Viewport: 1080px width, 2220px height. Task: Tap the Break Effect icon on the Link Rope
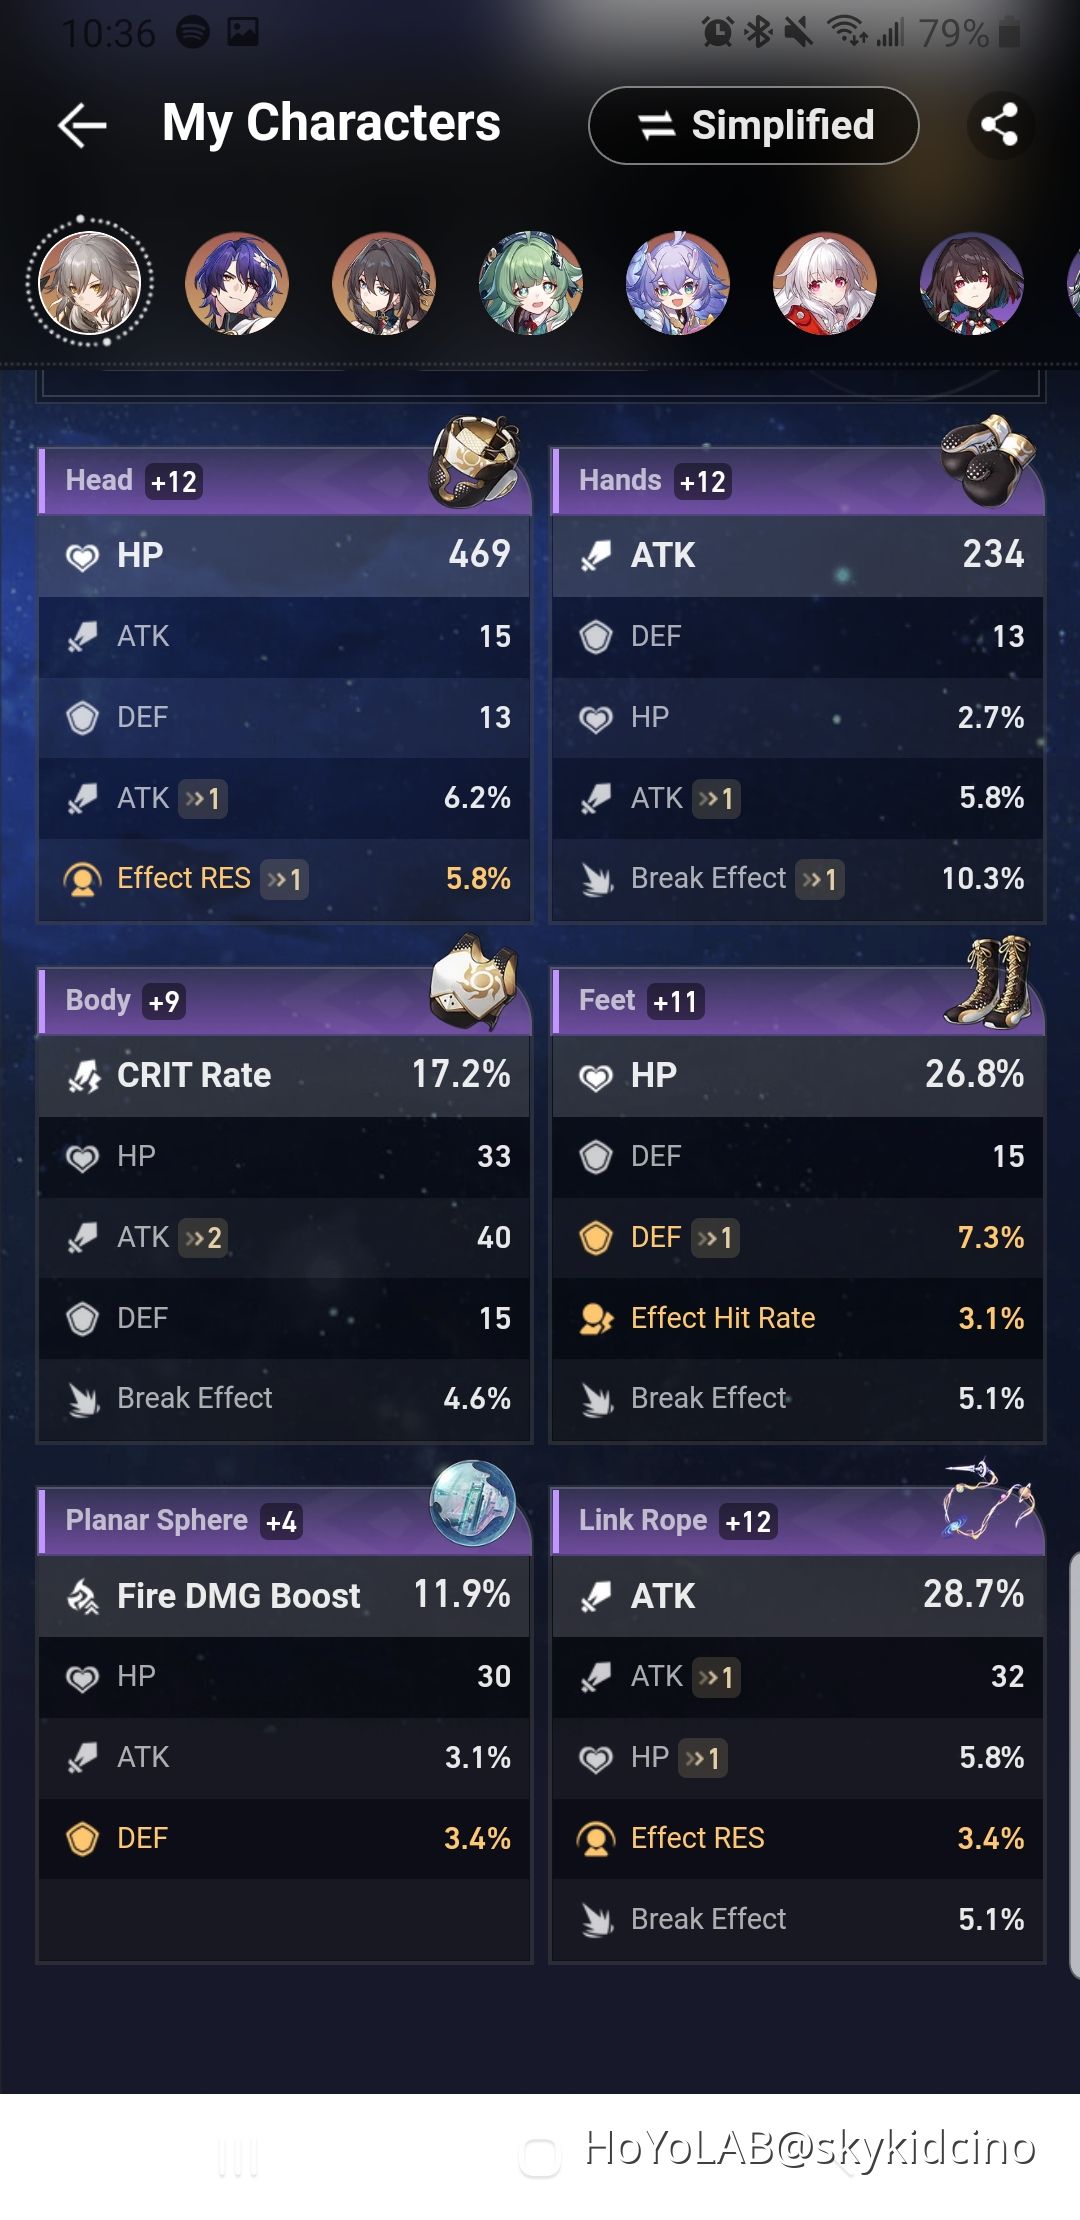point(597,1918)
